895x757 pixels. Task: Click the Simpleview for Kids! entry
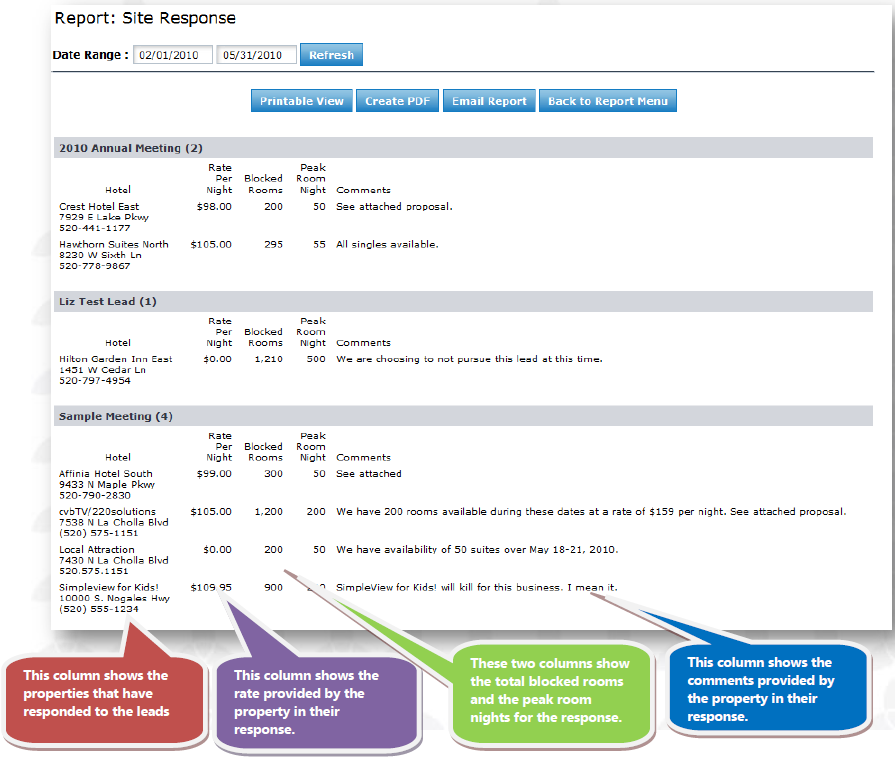tap(108, 587)
